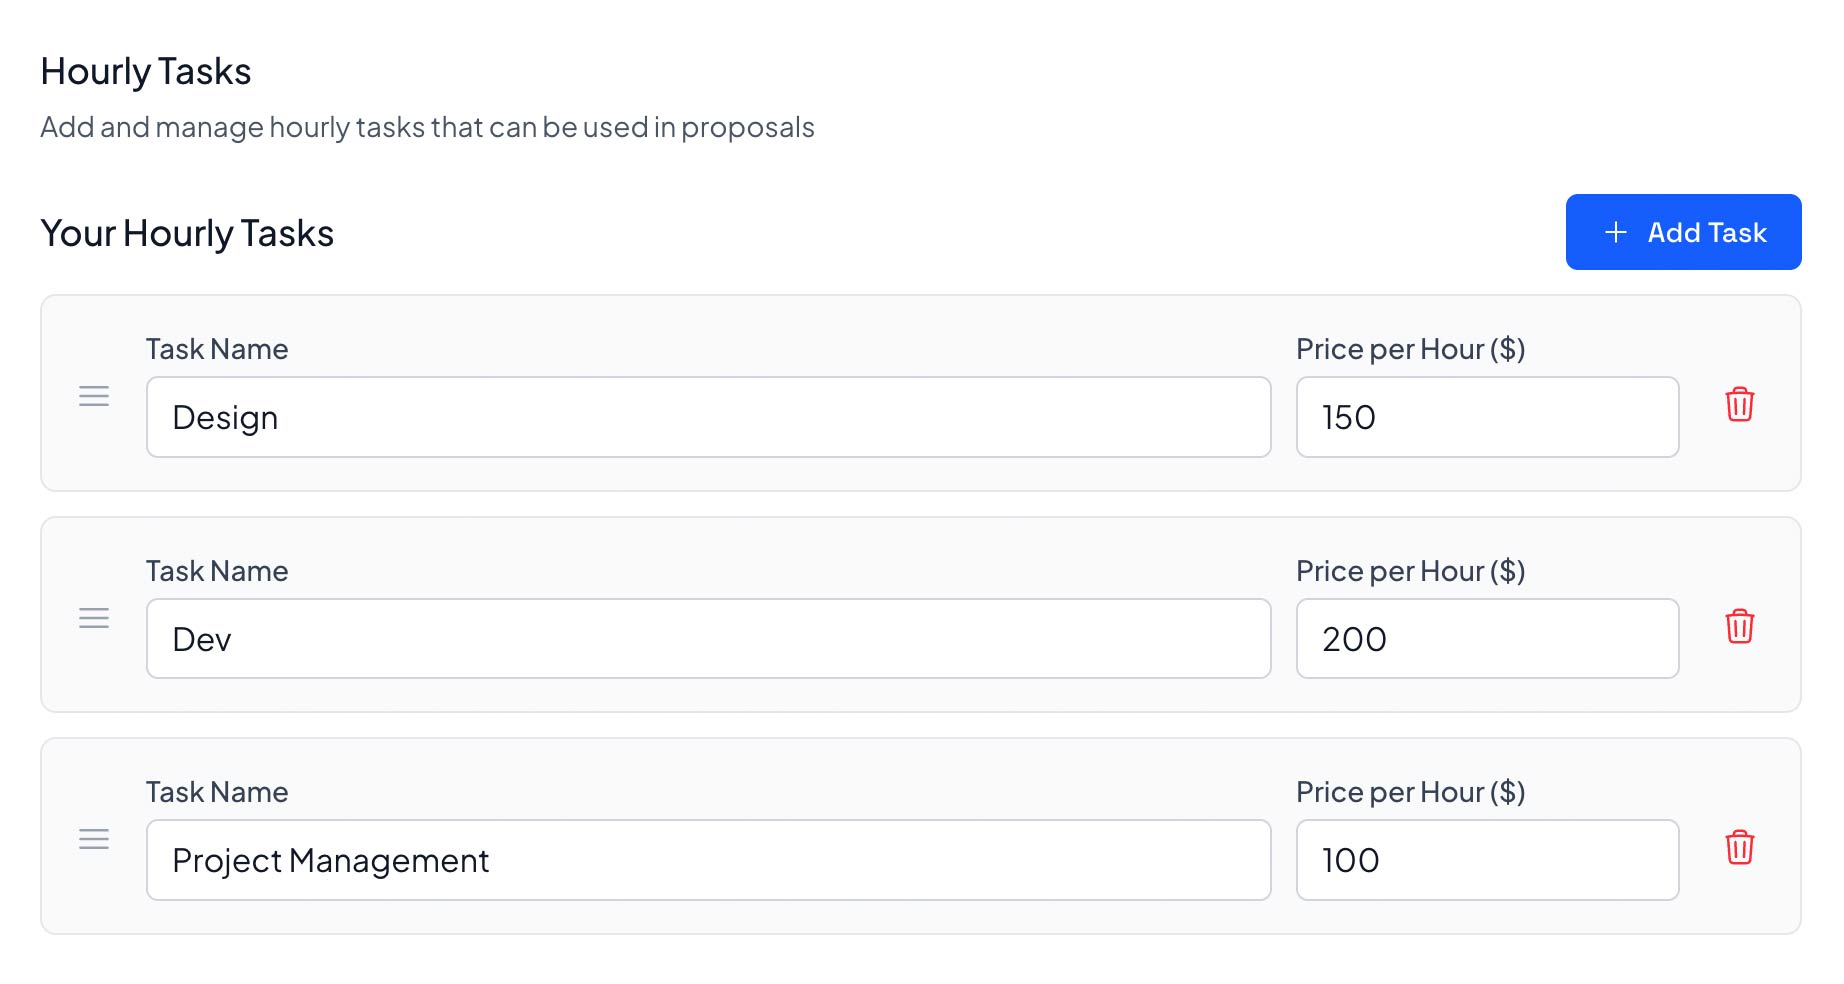Grab the drag handle next to Dev
This screenshot has width=1844, height=984.
[x=94, y=618]
